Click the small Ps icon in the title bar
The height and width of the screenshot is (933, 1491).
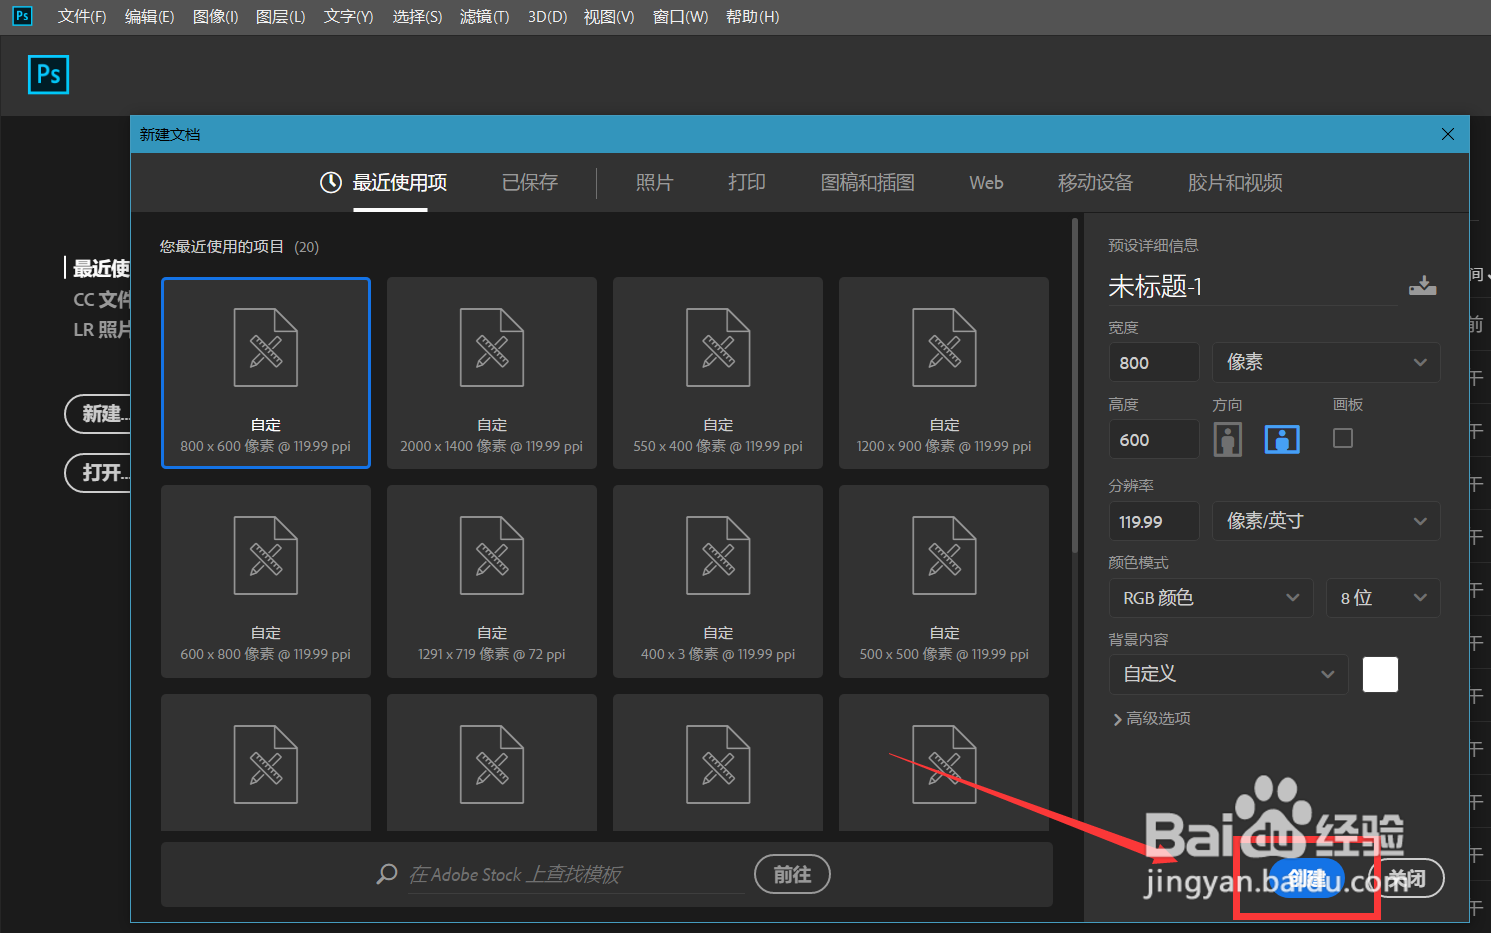[22, 16]
